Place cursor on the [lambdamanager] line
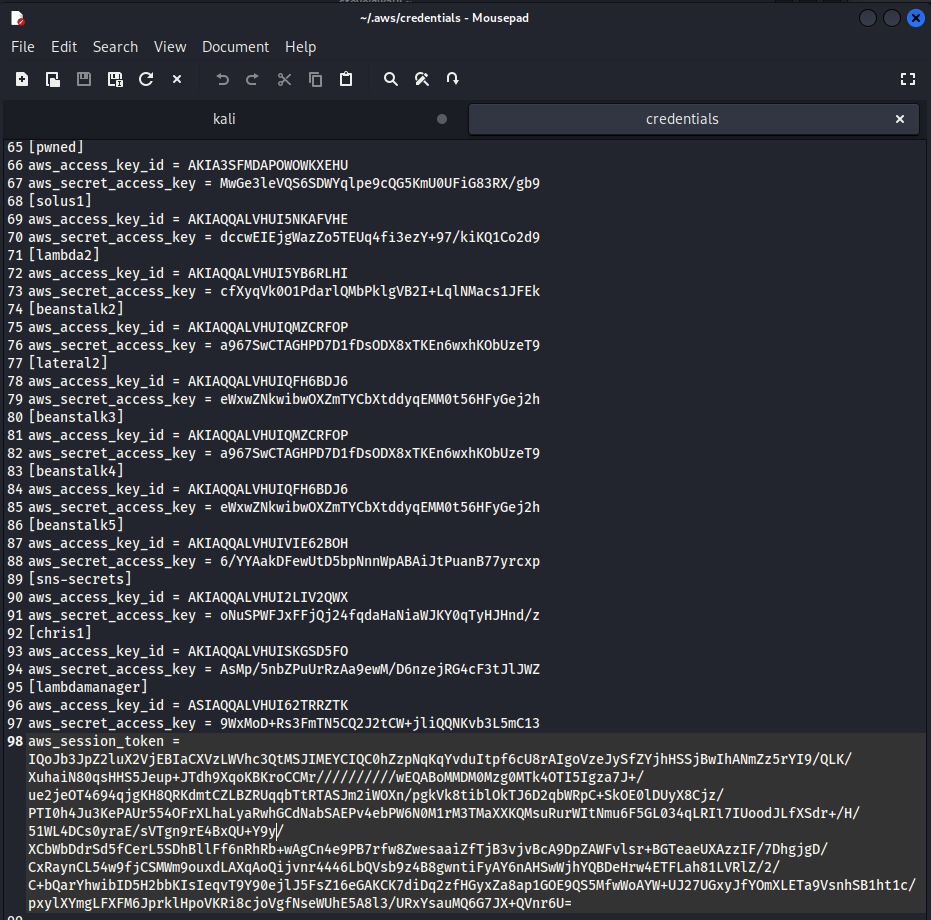 pos(88,687)
